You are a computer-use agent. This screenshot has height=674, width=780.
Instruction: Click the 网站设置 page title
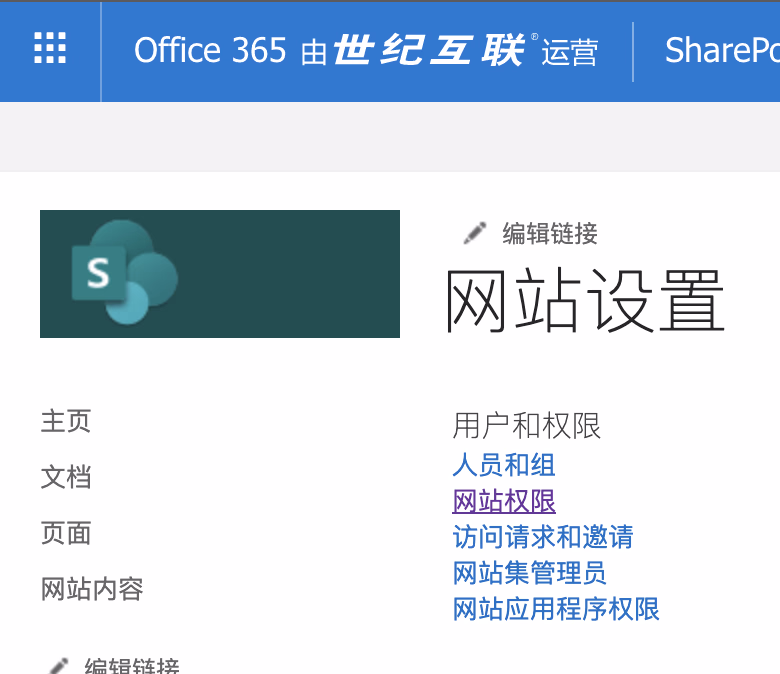pos(585,301)
